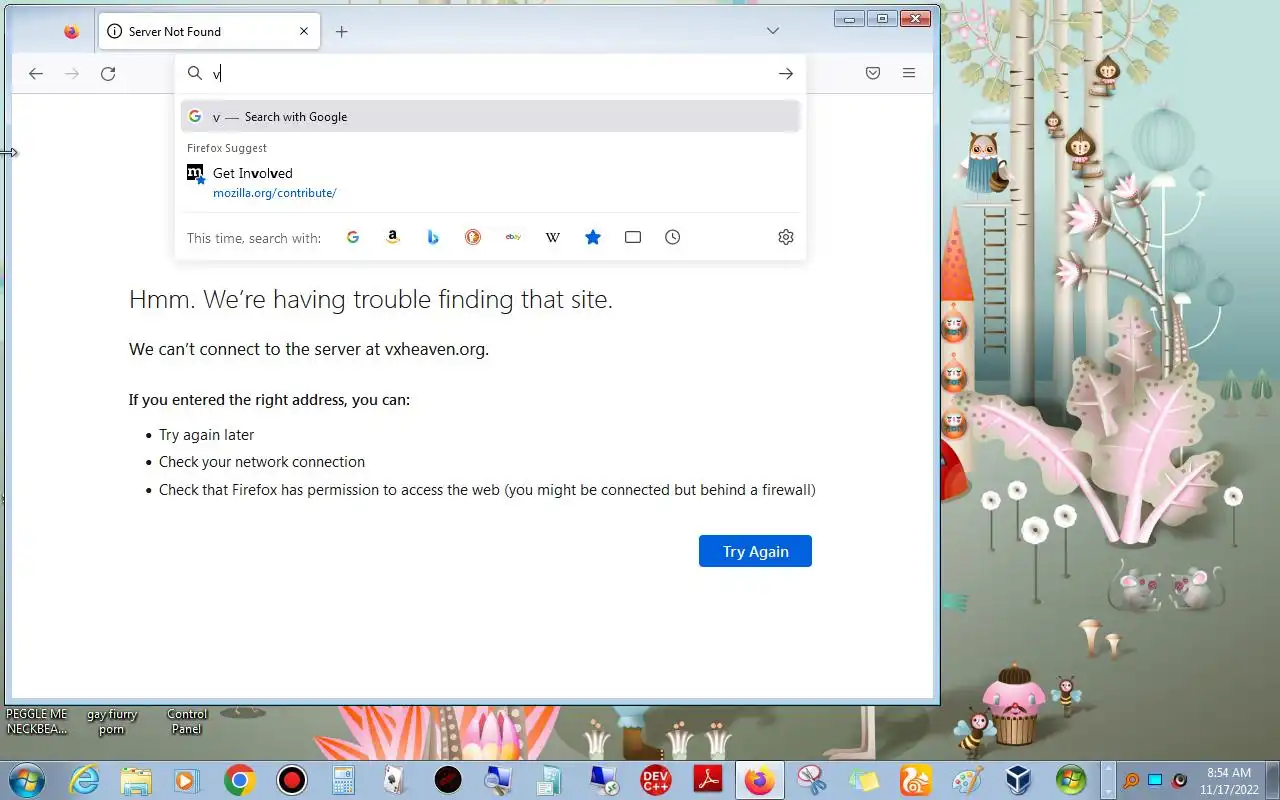Reload the page with the refresh icon
Image resolution: width=1280 pixels, height=800 pixels.
(108, 73)
